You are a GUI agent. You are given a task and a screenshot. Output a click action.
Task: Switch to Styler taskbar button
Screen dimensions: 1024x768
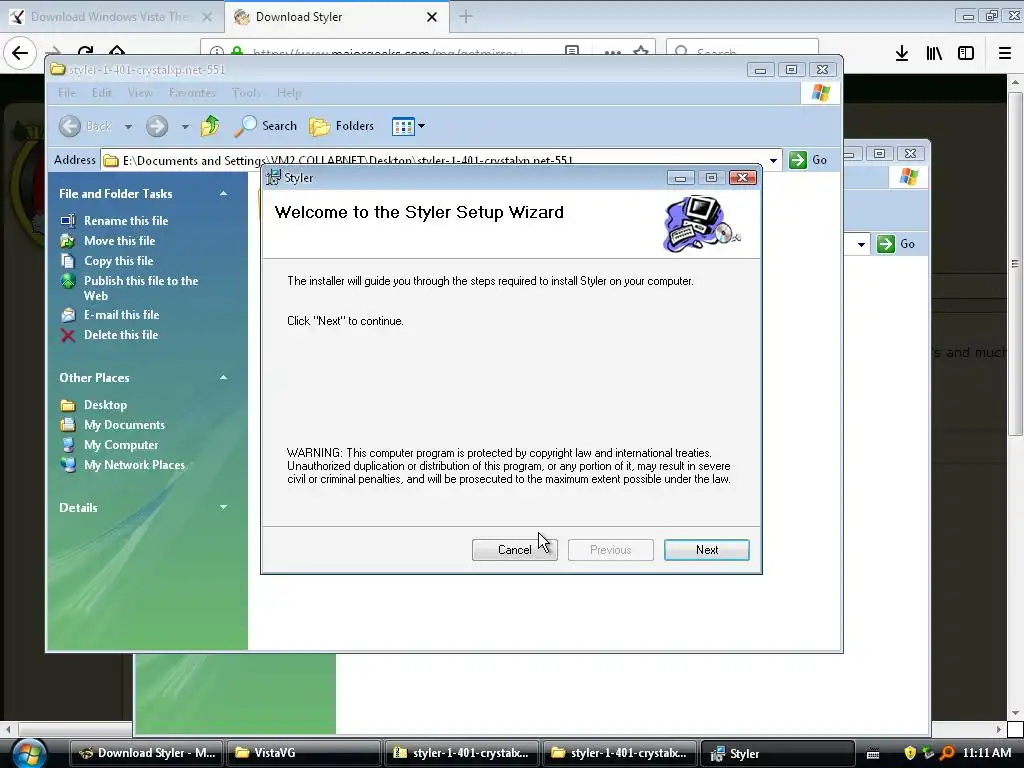click(777, 753)
